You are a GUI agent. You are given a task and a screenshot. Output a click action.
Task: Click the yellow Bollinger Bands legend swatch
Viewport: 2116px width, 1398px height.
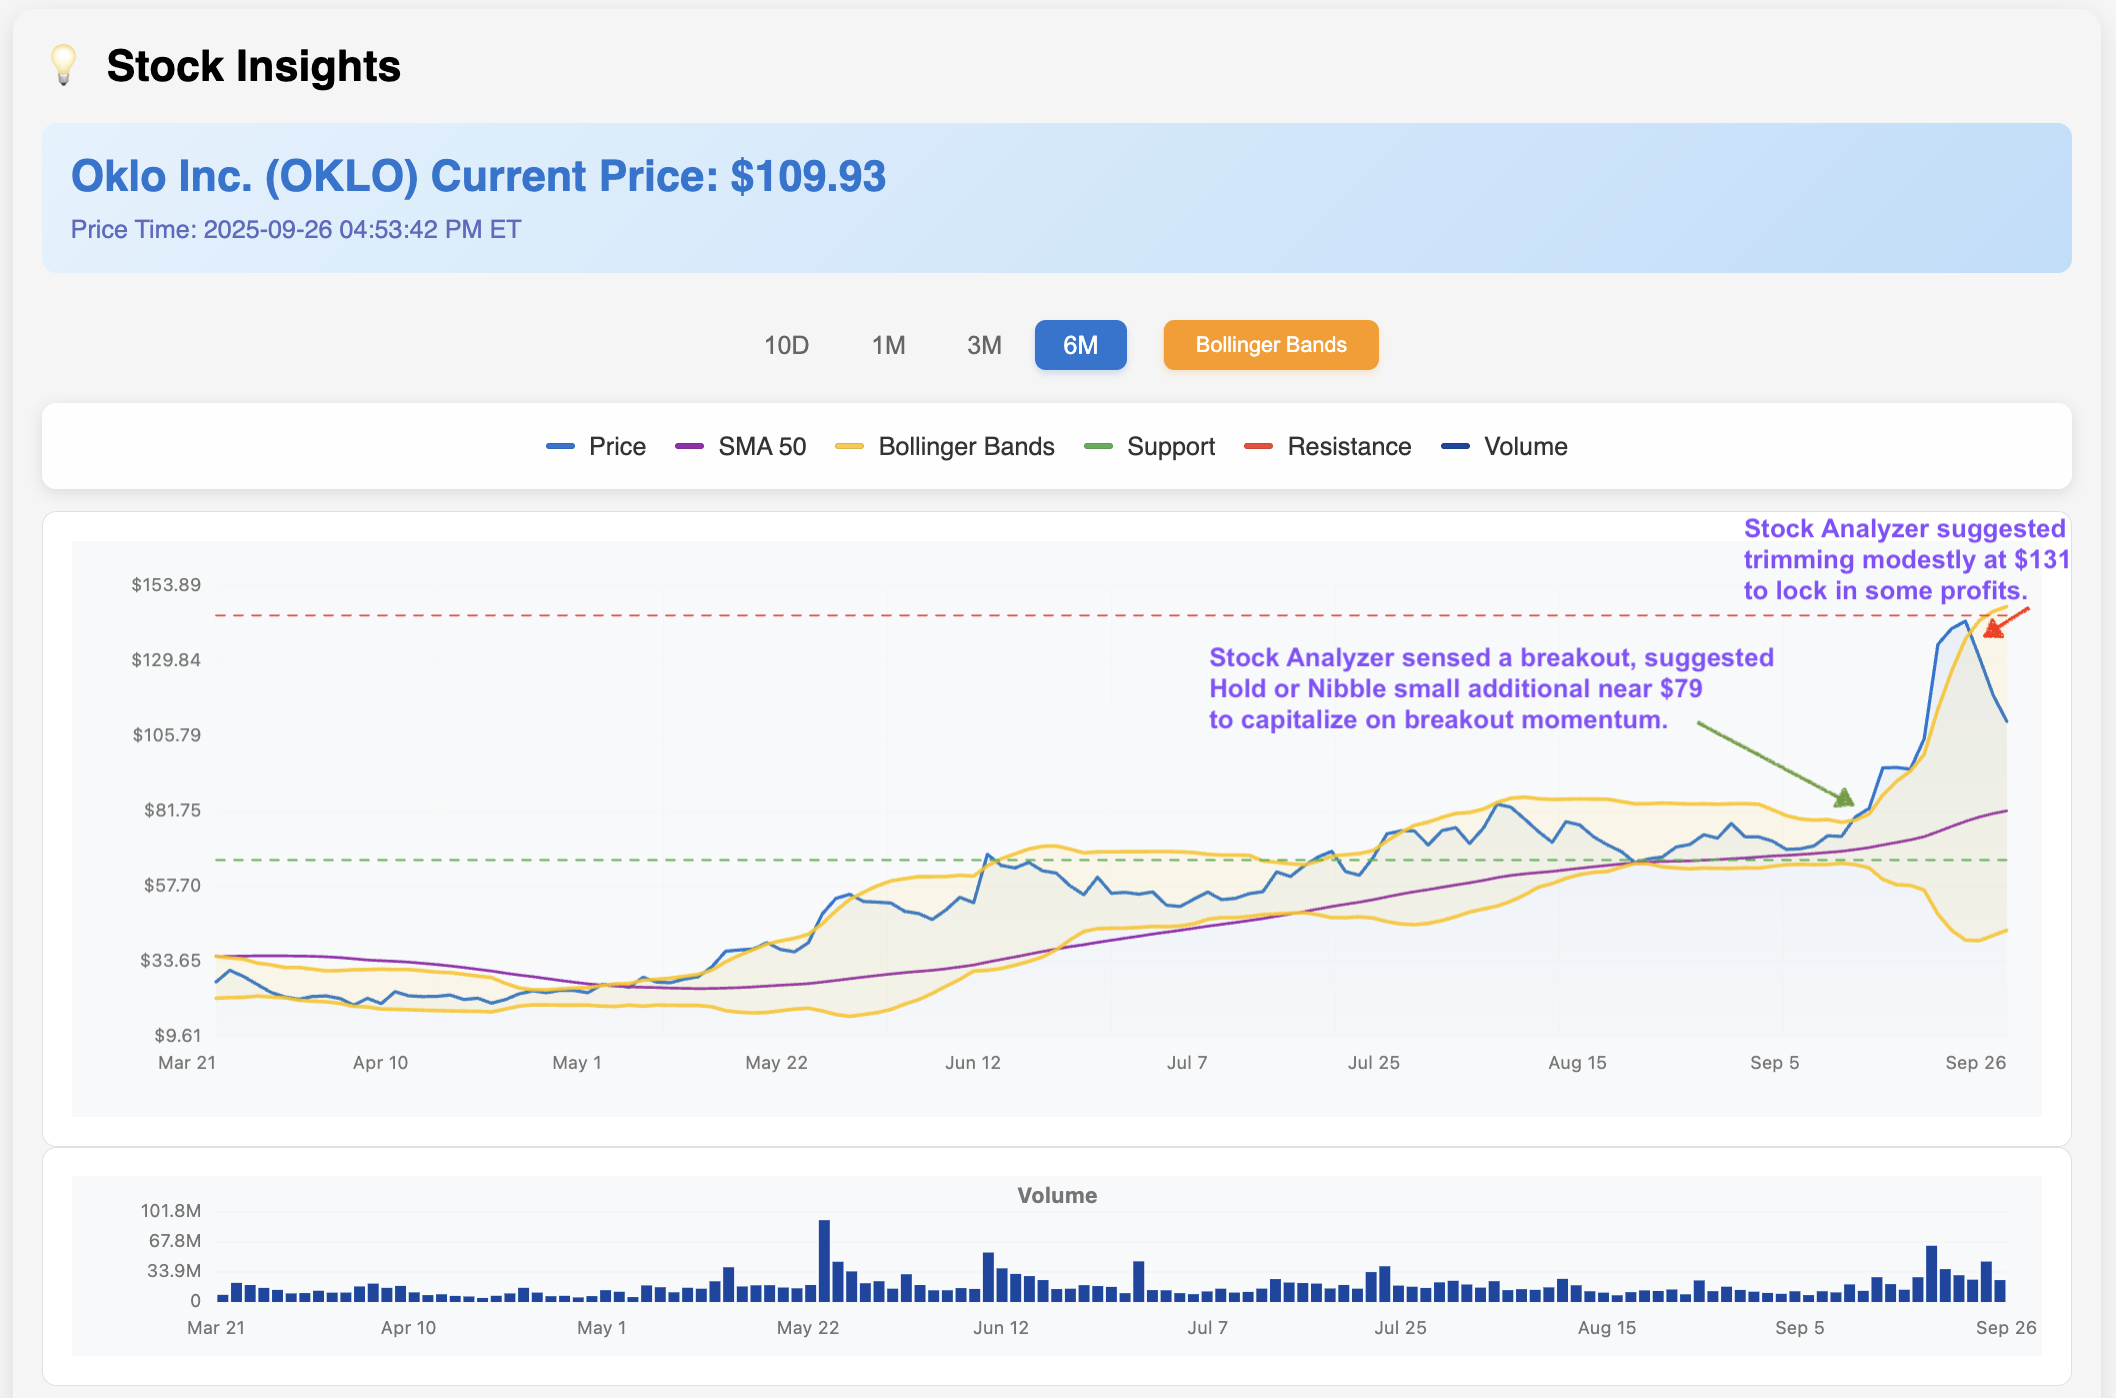tap(849, 446)
